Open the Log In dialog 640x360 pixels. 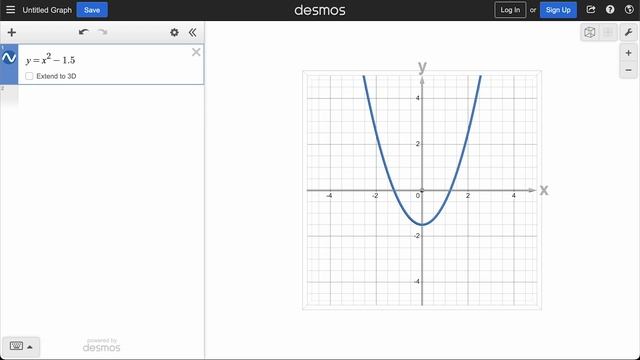pyautogui.click(x=510, y=10)
